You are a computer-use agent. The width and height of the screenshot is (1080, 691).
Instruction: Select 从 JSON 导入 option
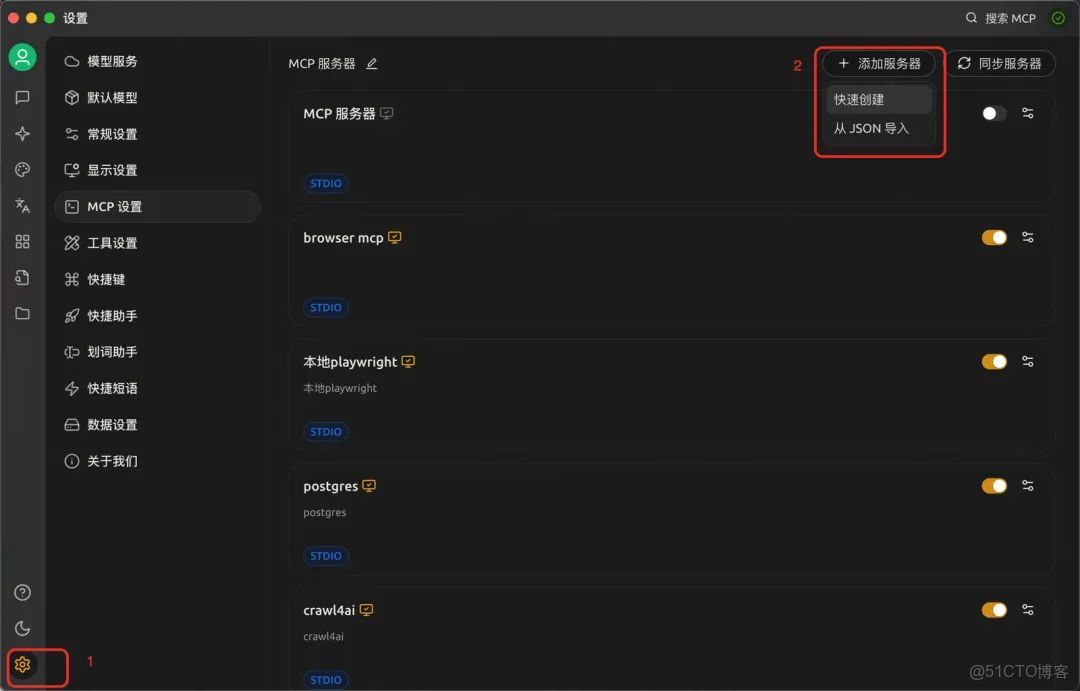870,128
